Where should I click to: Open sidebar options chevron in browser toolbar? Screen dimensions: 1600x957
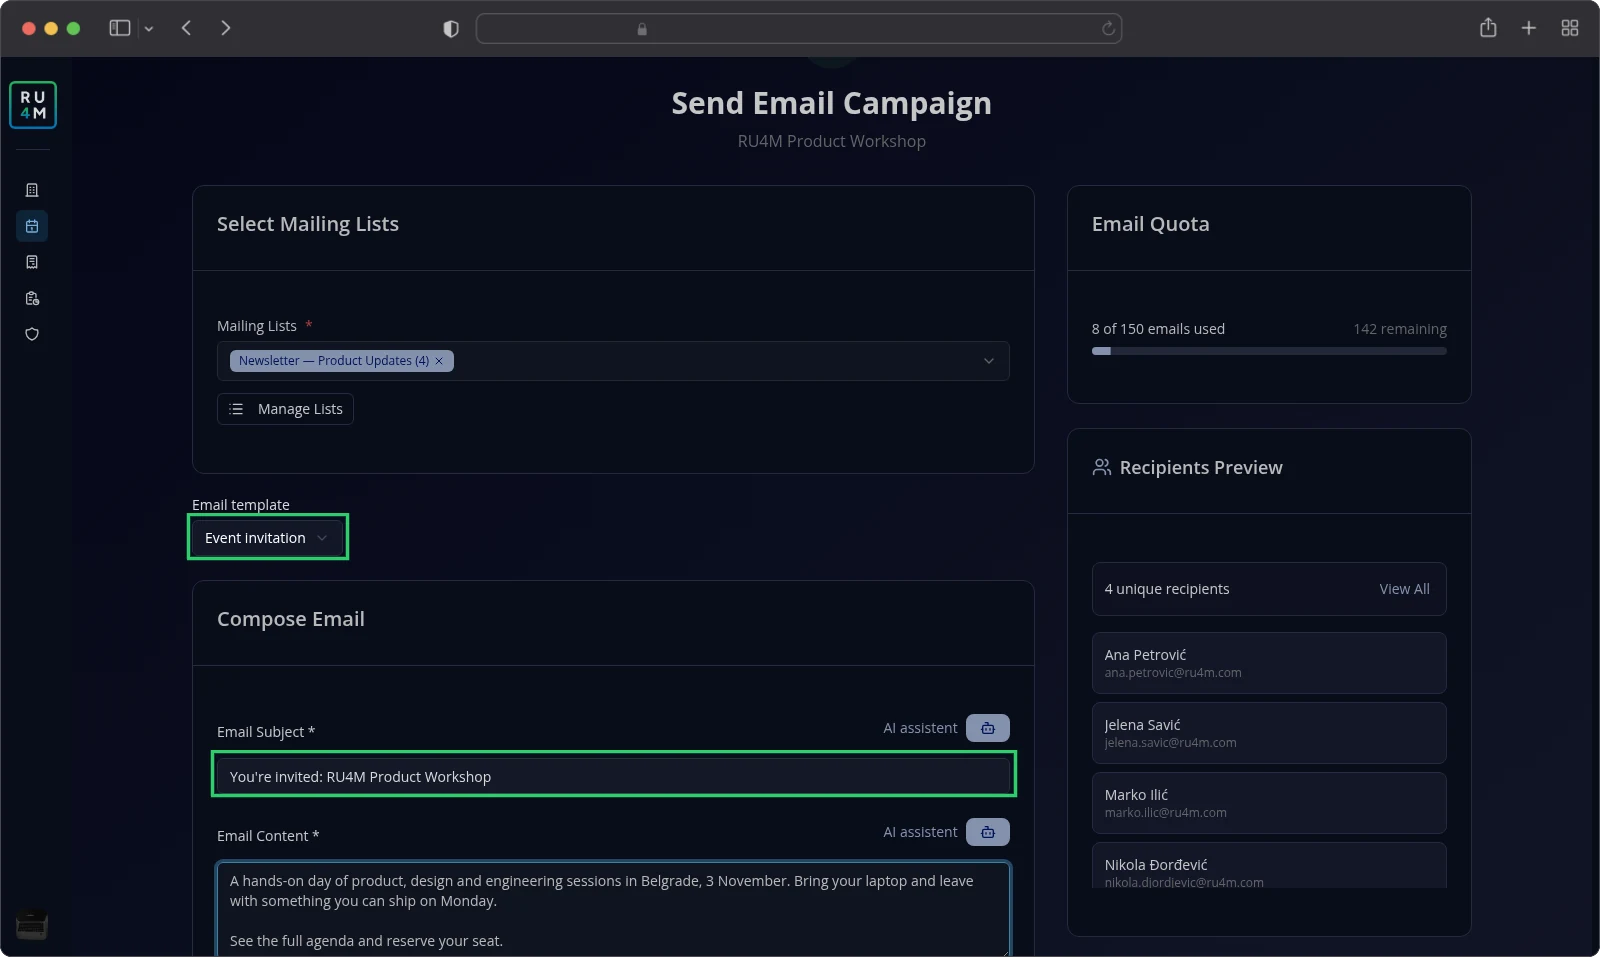(x=149, y=29)
